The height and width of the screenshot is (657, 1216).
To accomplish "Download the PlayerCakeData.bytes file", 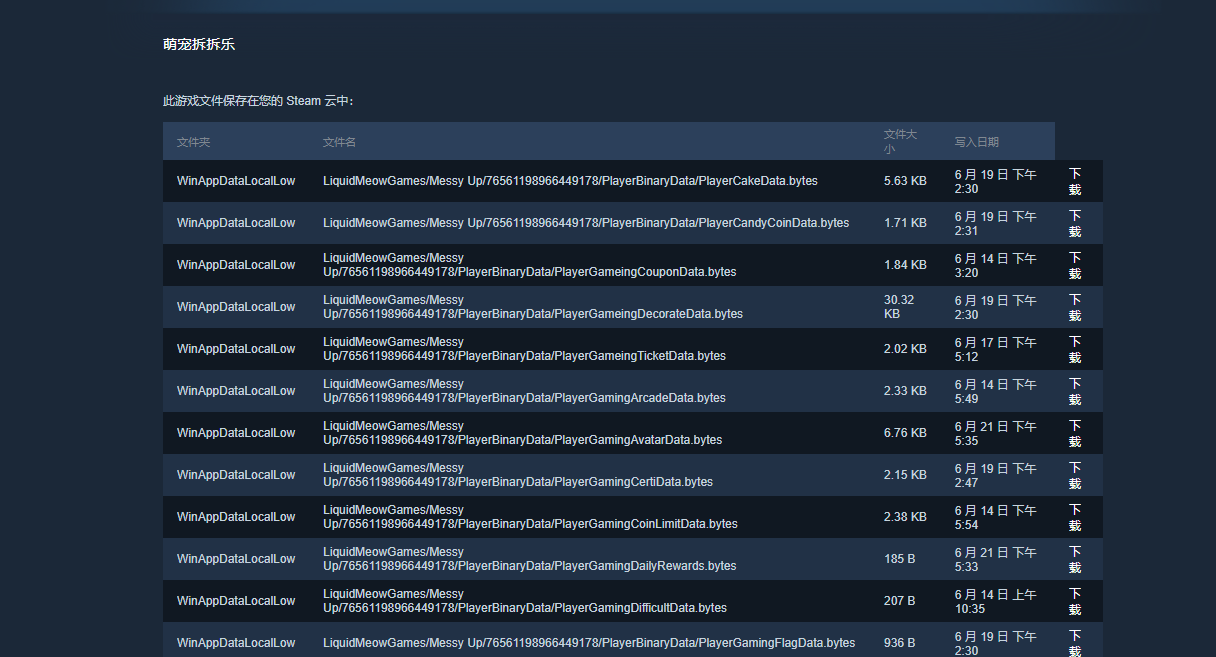I will point(1075,181).
